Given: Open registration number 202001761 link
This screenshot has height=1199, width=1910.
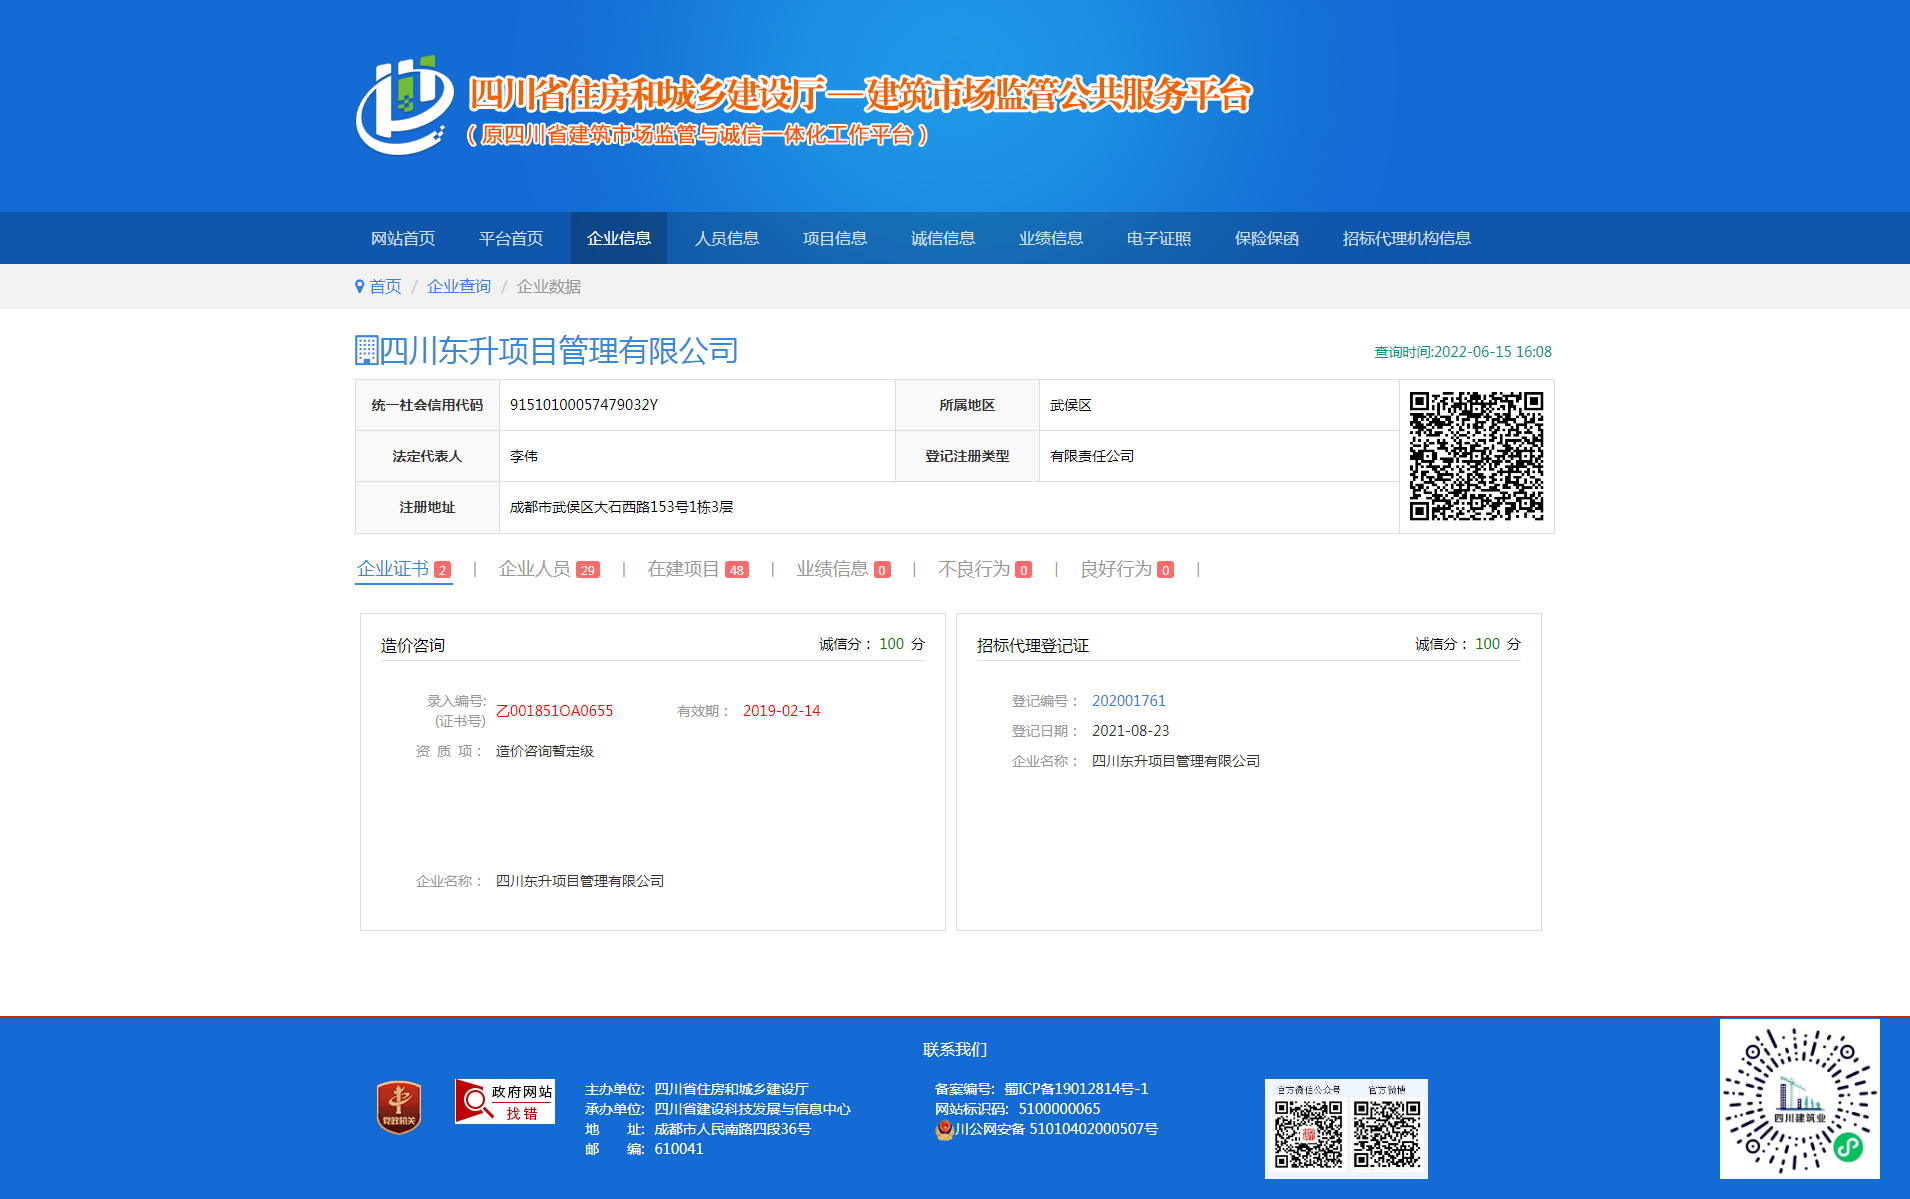Looking at the screenshot, I should (x=1128, y=701).
